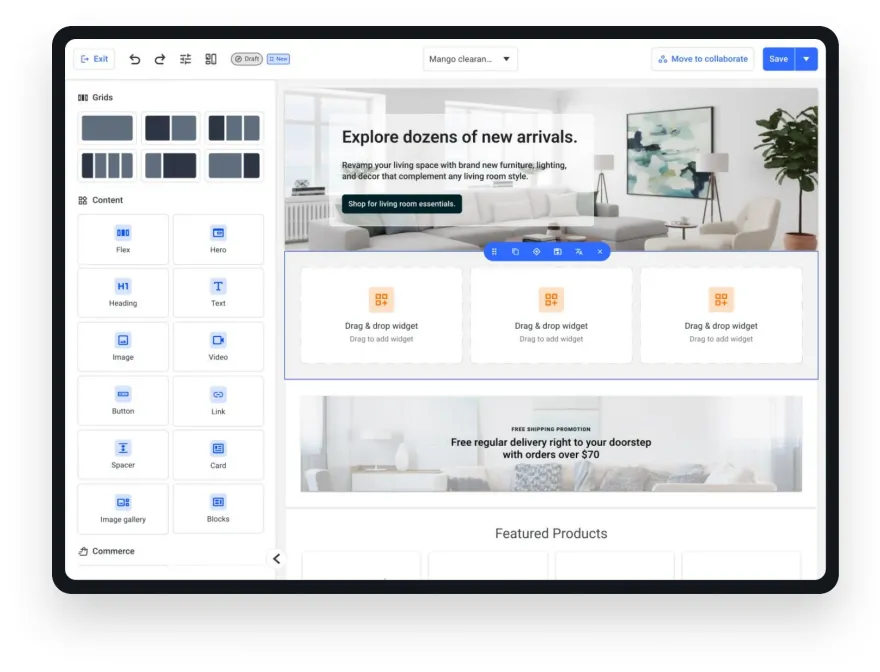Select the three-column grid layout
The image size is (880, 672).
pyautogui.click(x=234, y=128)
